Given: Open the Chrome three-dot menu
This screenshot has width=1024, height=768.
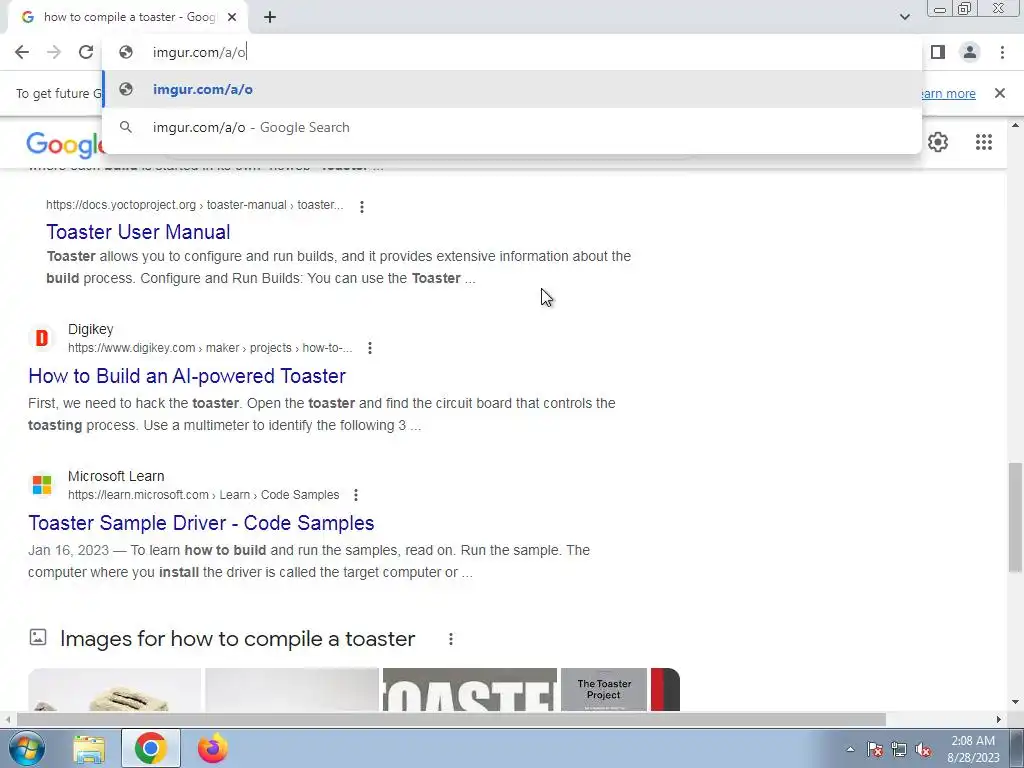Looking at the screenshot, I should [1002, 52].
